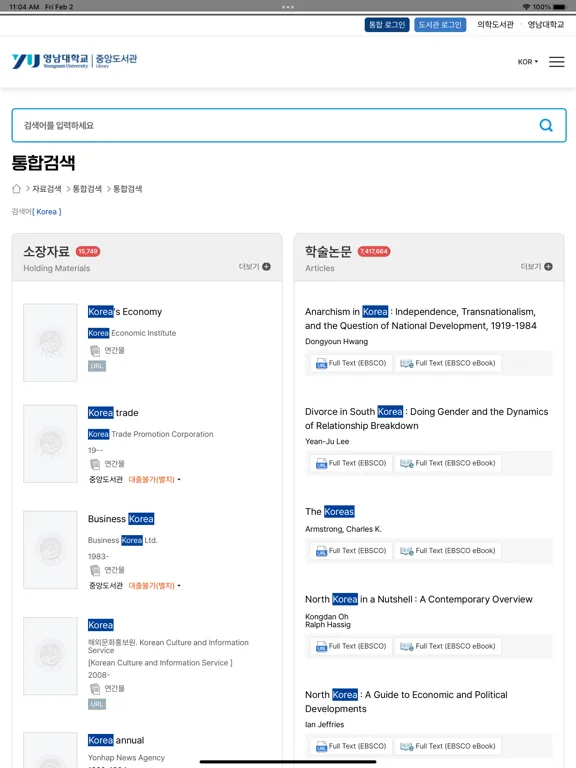This screenshot has width=576, height=768.
Task: Click the home icon in breadcrumb
Action: (x=16, y=189)
